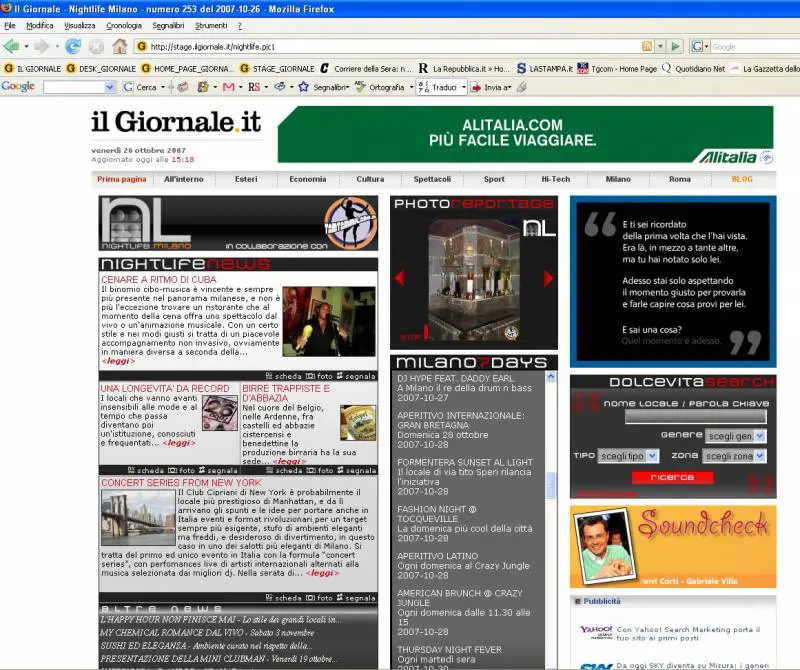Open the Cronologia menu
This screenshot has height=670, width=800.
pyautogui.click(x=124, y=25)
